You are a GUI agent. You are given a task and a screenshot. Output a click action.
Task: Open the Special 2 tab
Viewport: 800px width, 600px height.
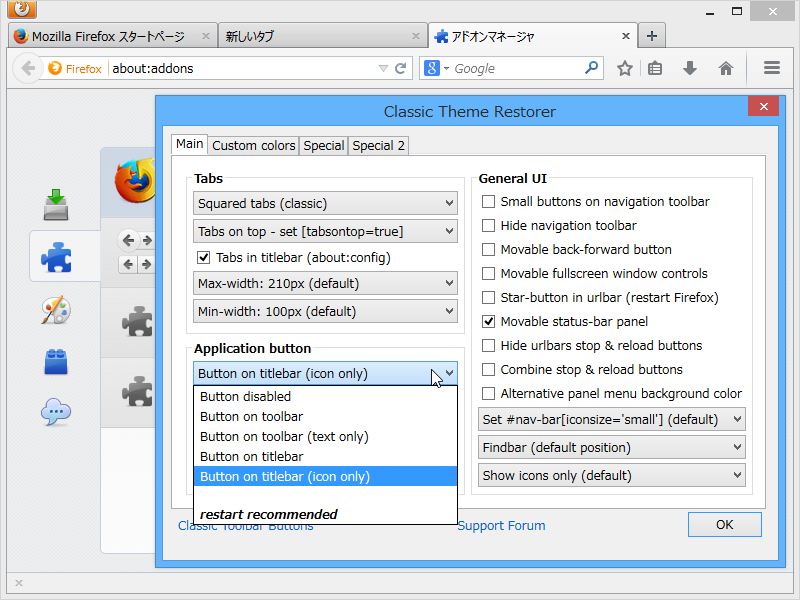click(x=378, y=145)
